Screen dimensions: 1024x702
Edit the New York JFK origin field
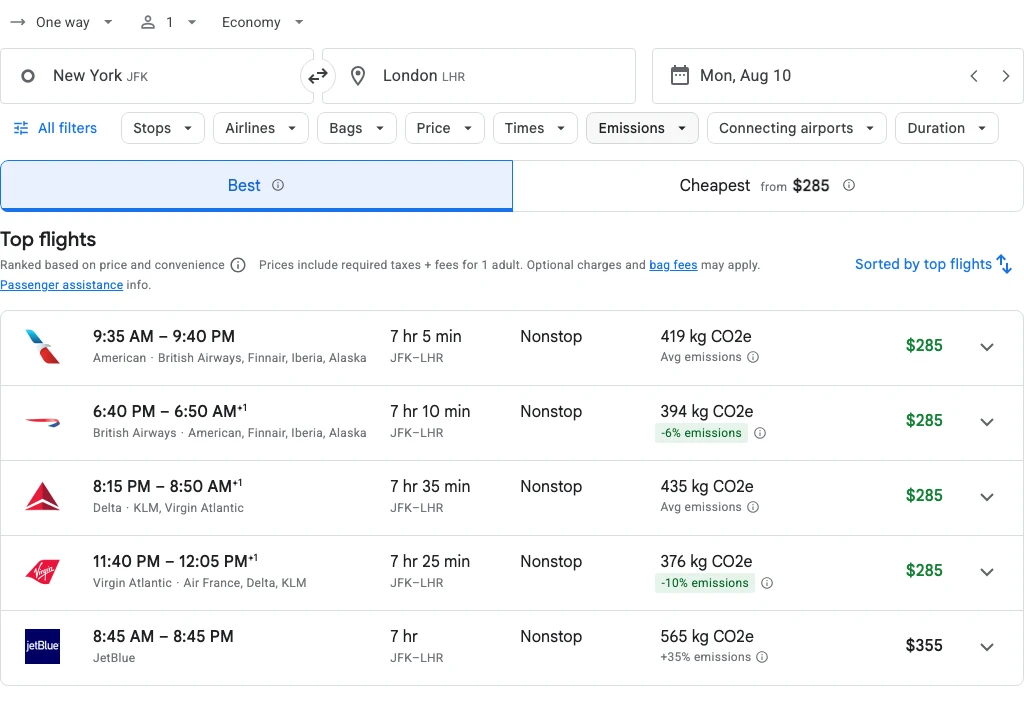157,76
